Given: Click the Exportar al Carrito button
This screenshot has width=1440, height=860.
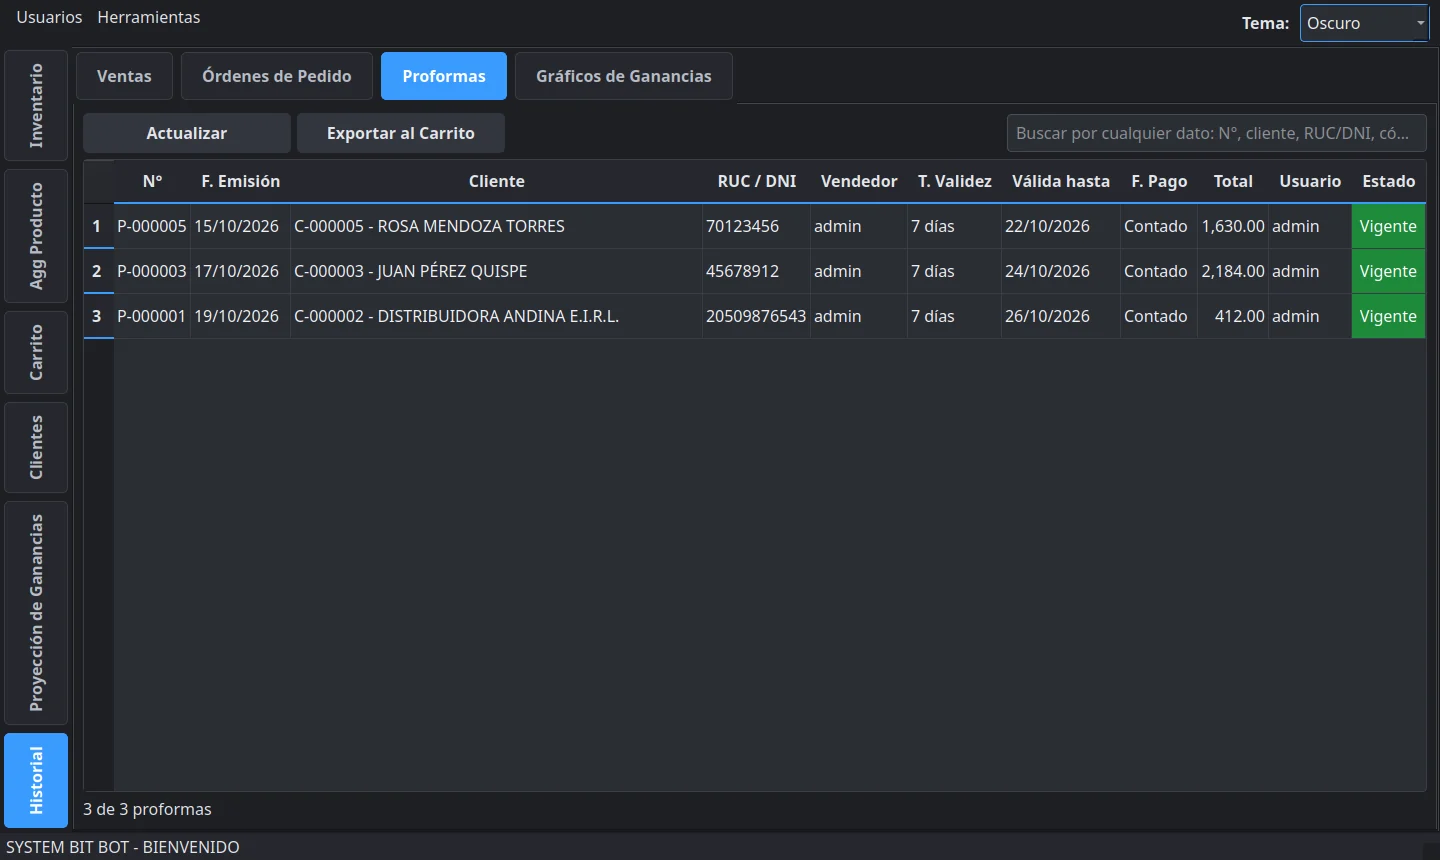Looking at the screenshot, I should coord(401,133).
